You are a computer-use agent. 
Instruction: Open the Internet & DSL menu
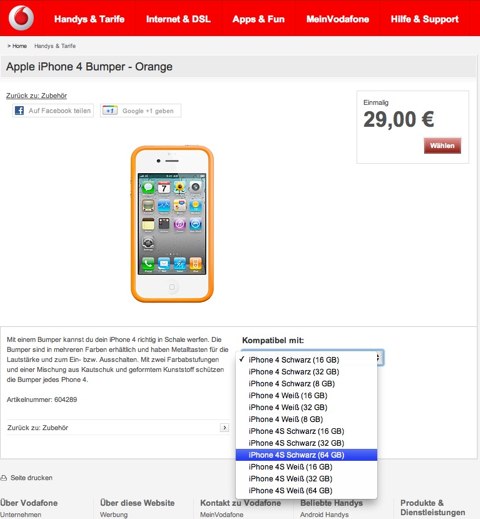(178, 19)
